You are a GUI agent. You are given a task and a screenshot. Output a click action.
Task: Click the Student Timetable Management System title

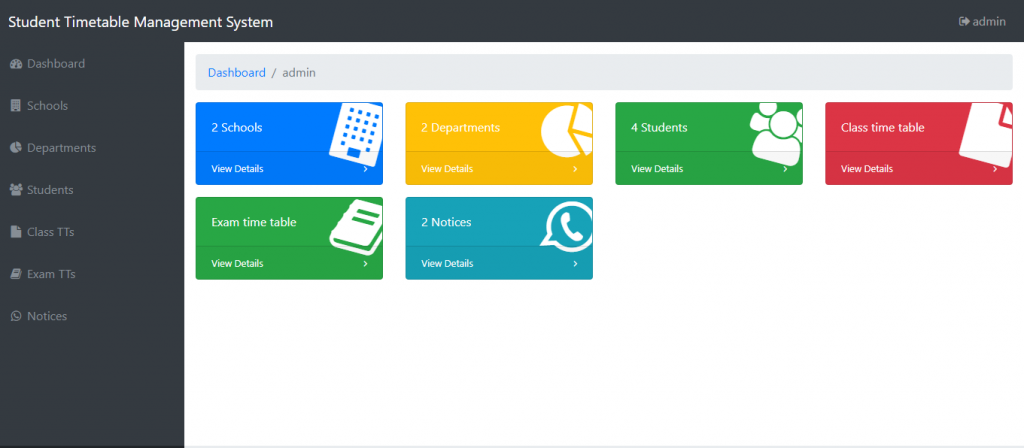140,22
